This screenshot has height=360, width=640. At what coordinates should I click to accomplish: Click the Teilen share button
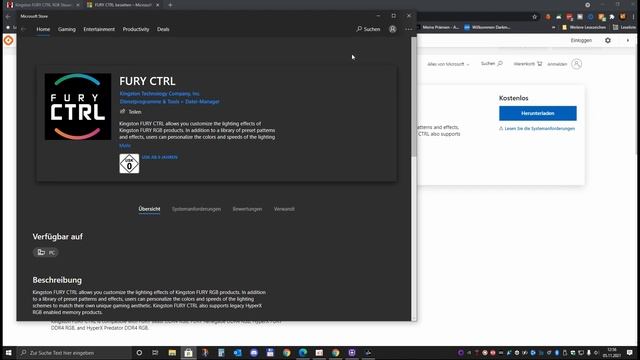click(x=131, y=111)
